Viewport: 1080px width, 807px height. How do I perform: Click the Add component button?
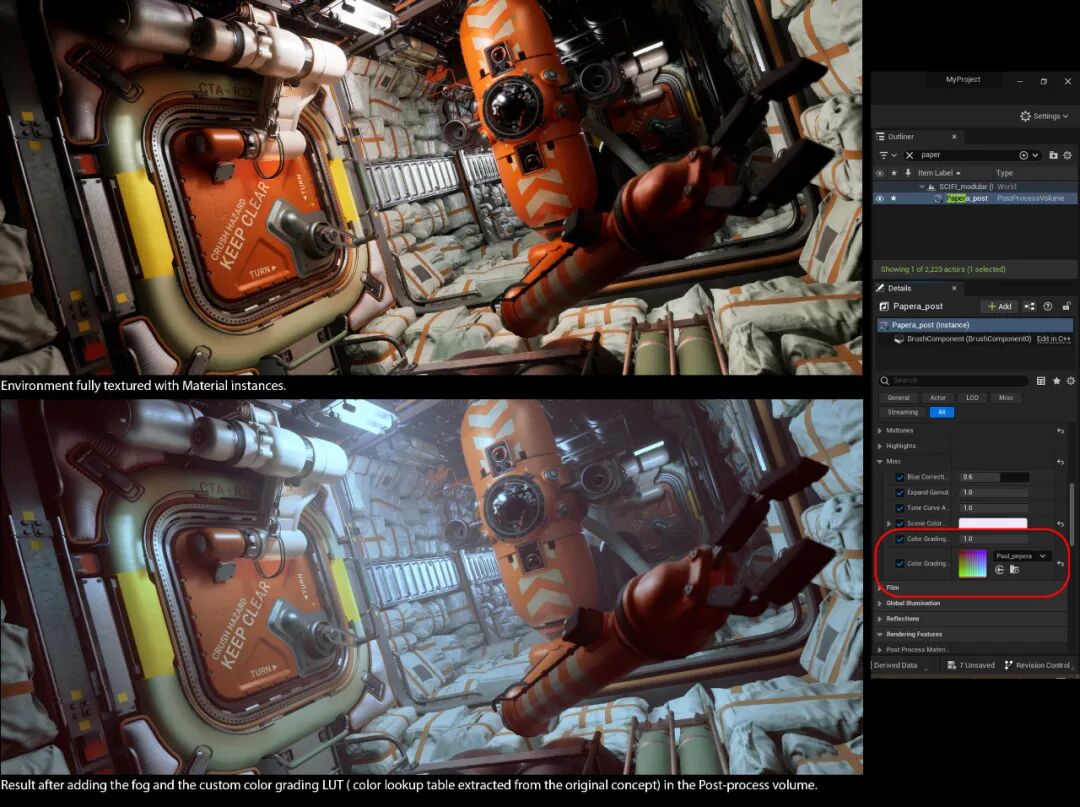click(999, 306)
